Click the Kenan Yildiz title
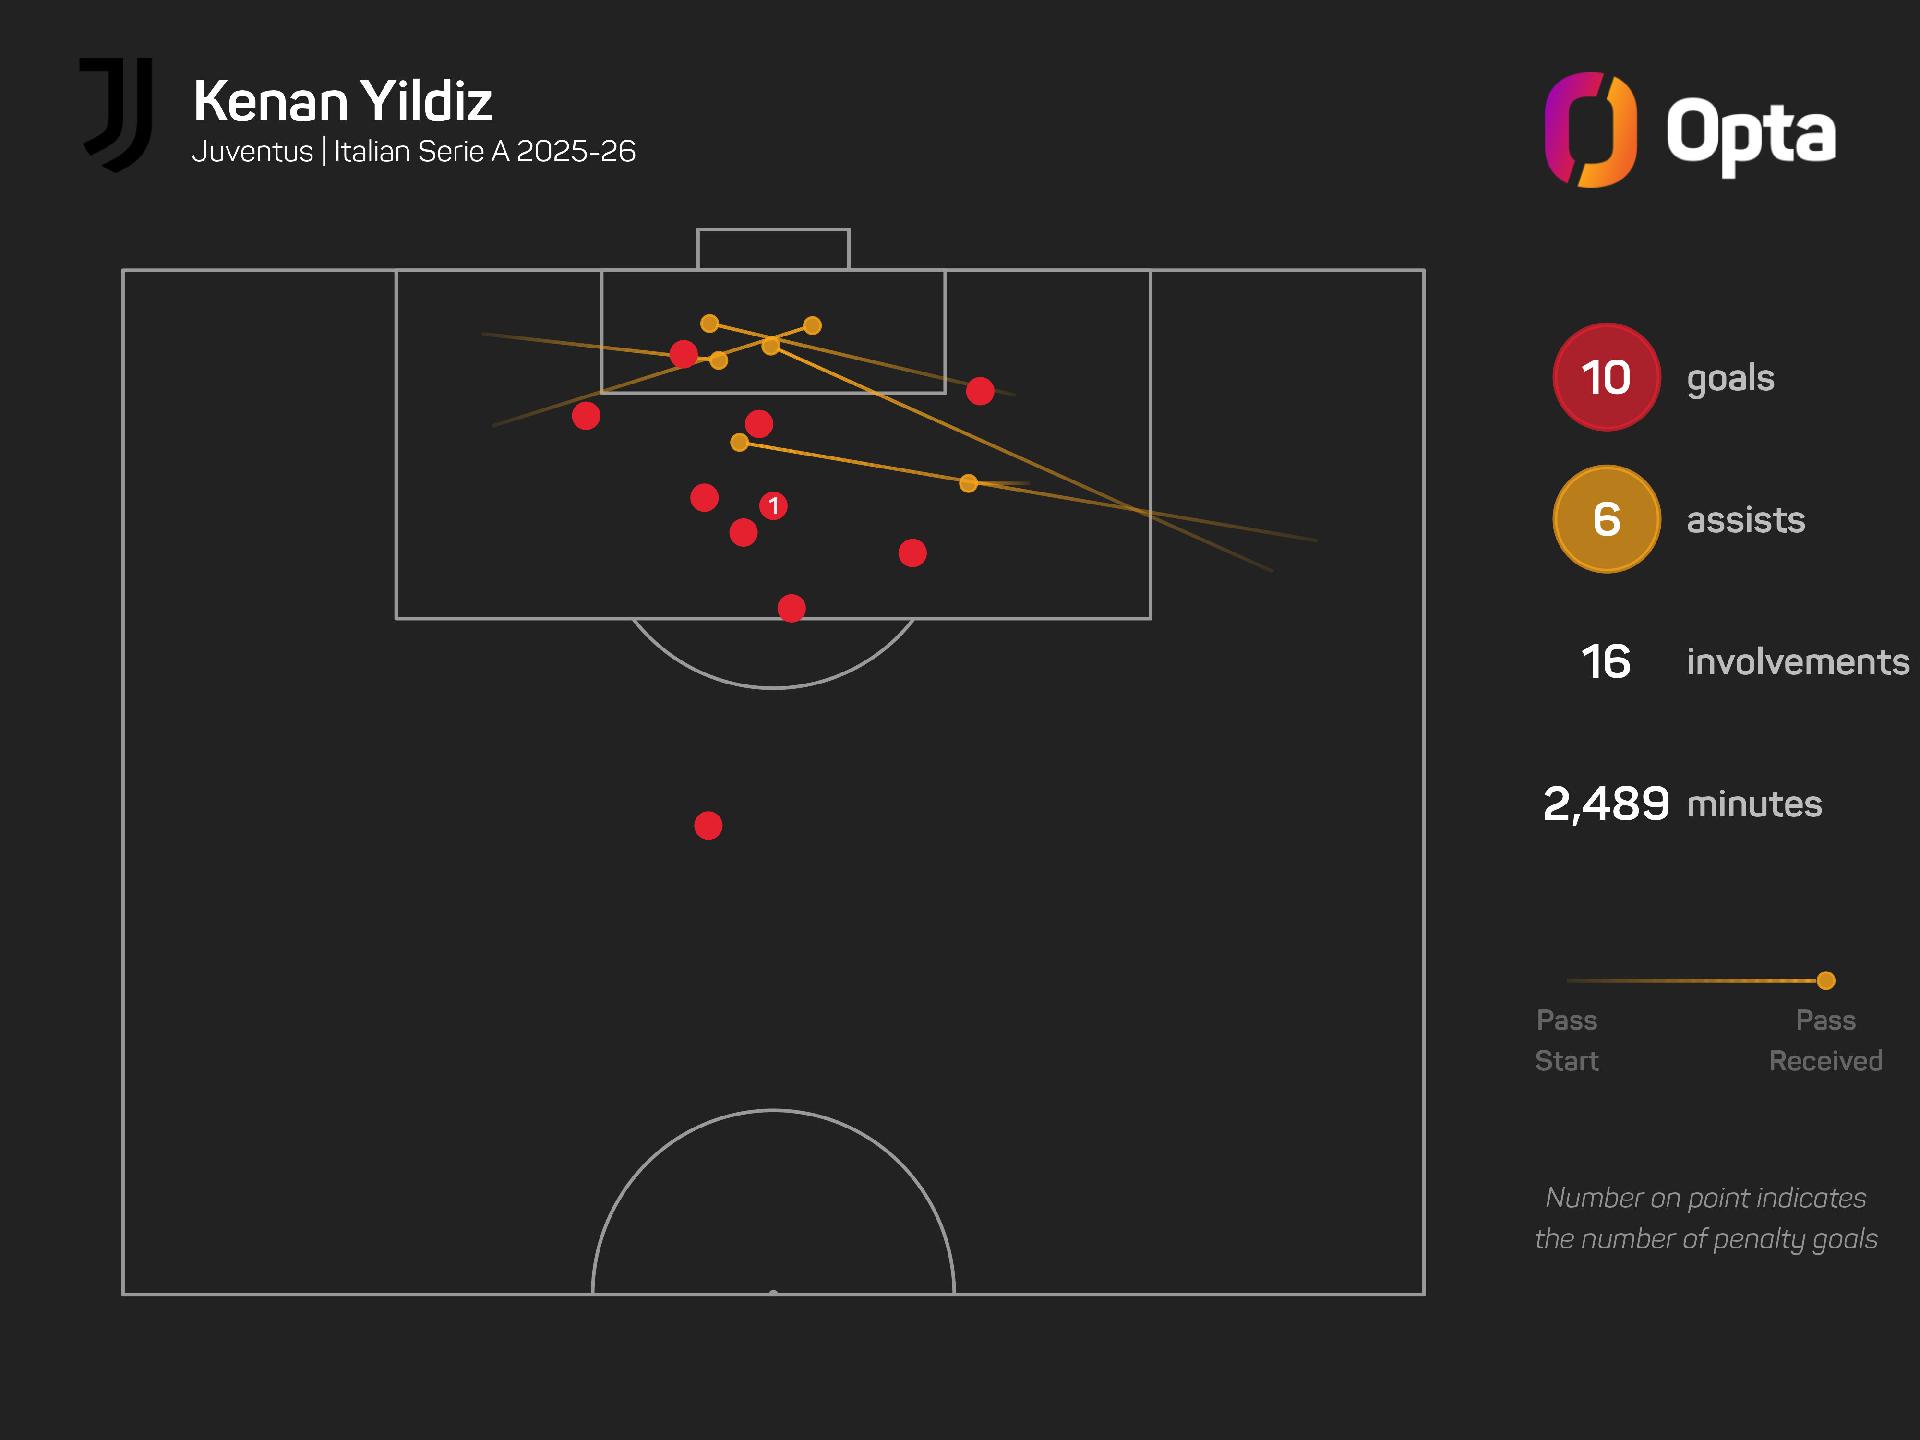This screenshot has height=1440, width=1920. (343, 101)
